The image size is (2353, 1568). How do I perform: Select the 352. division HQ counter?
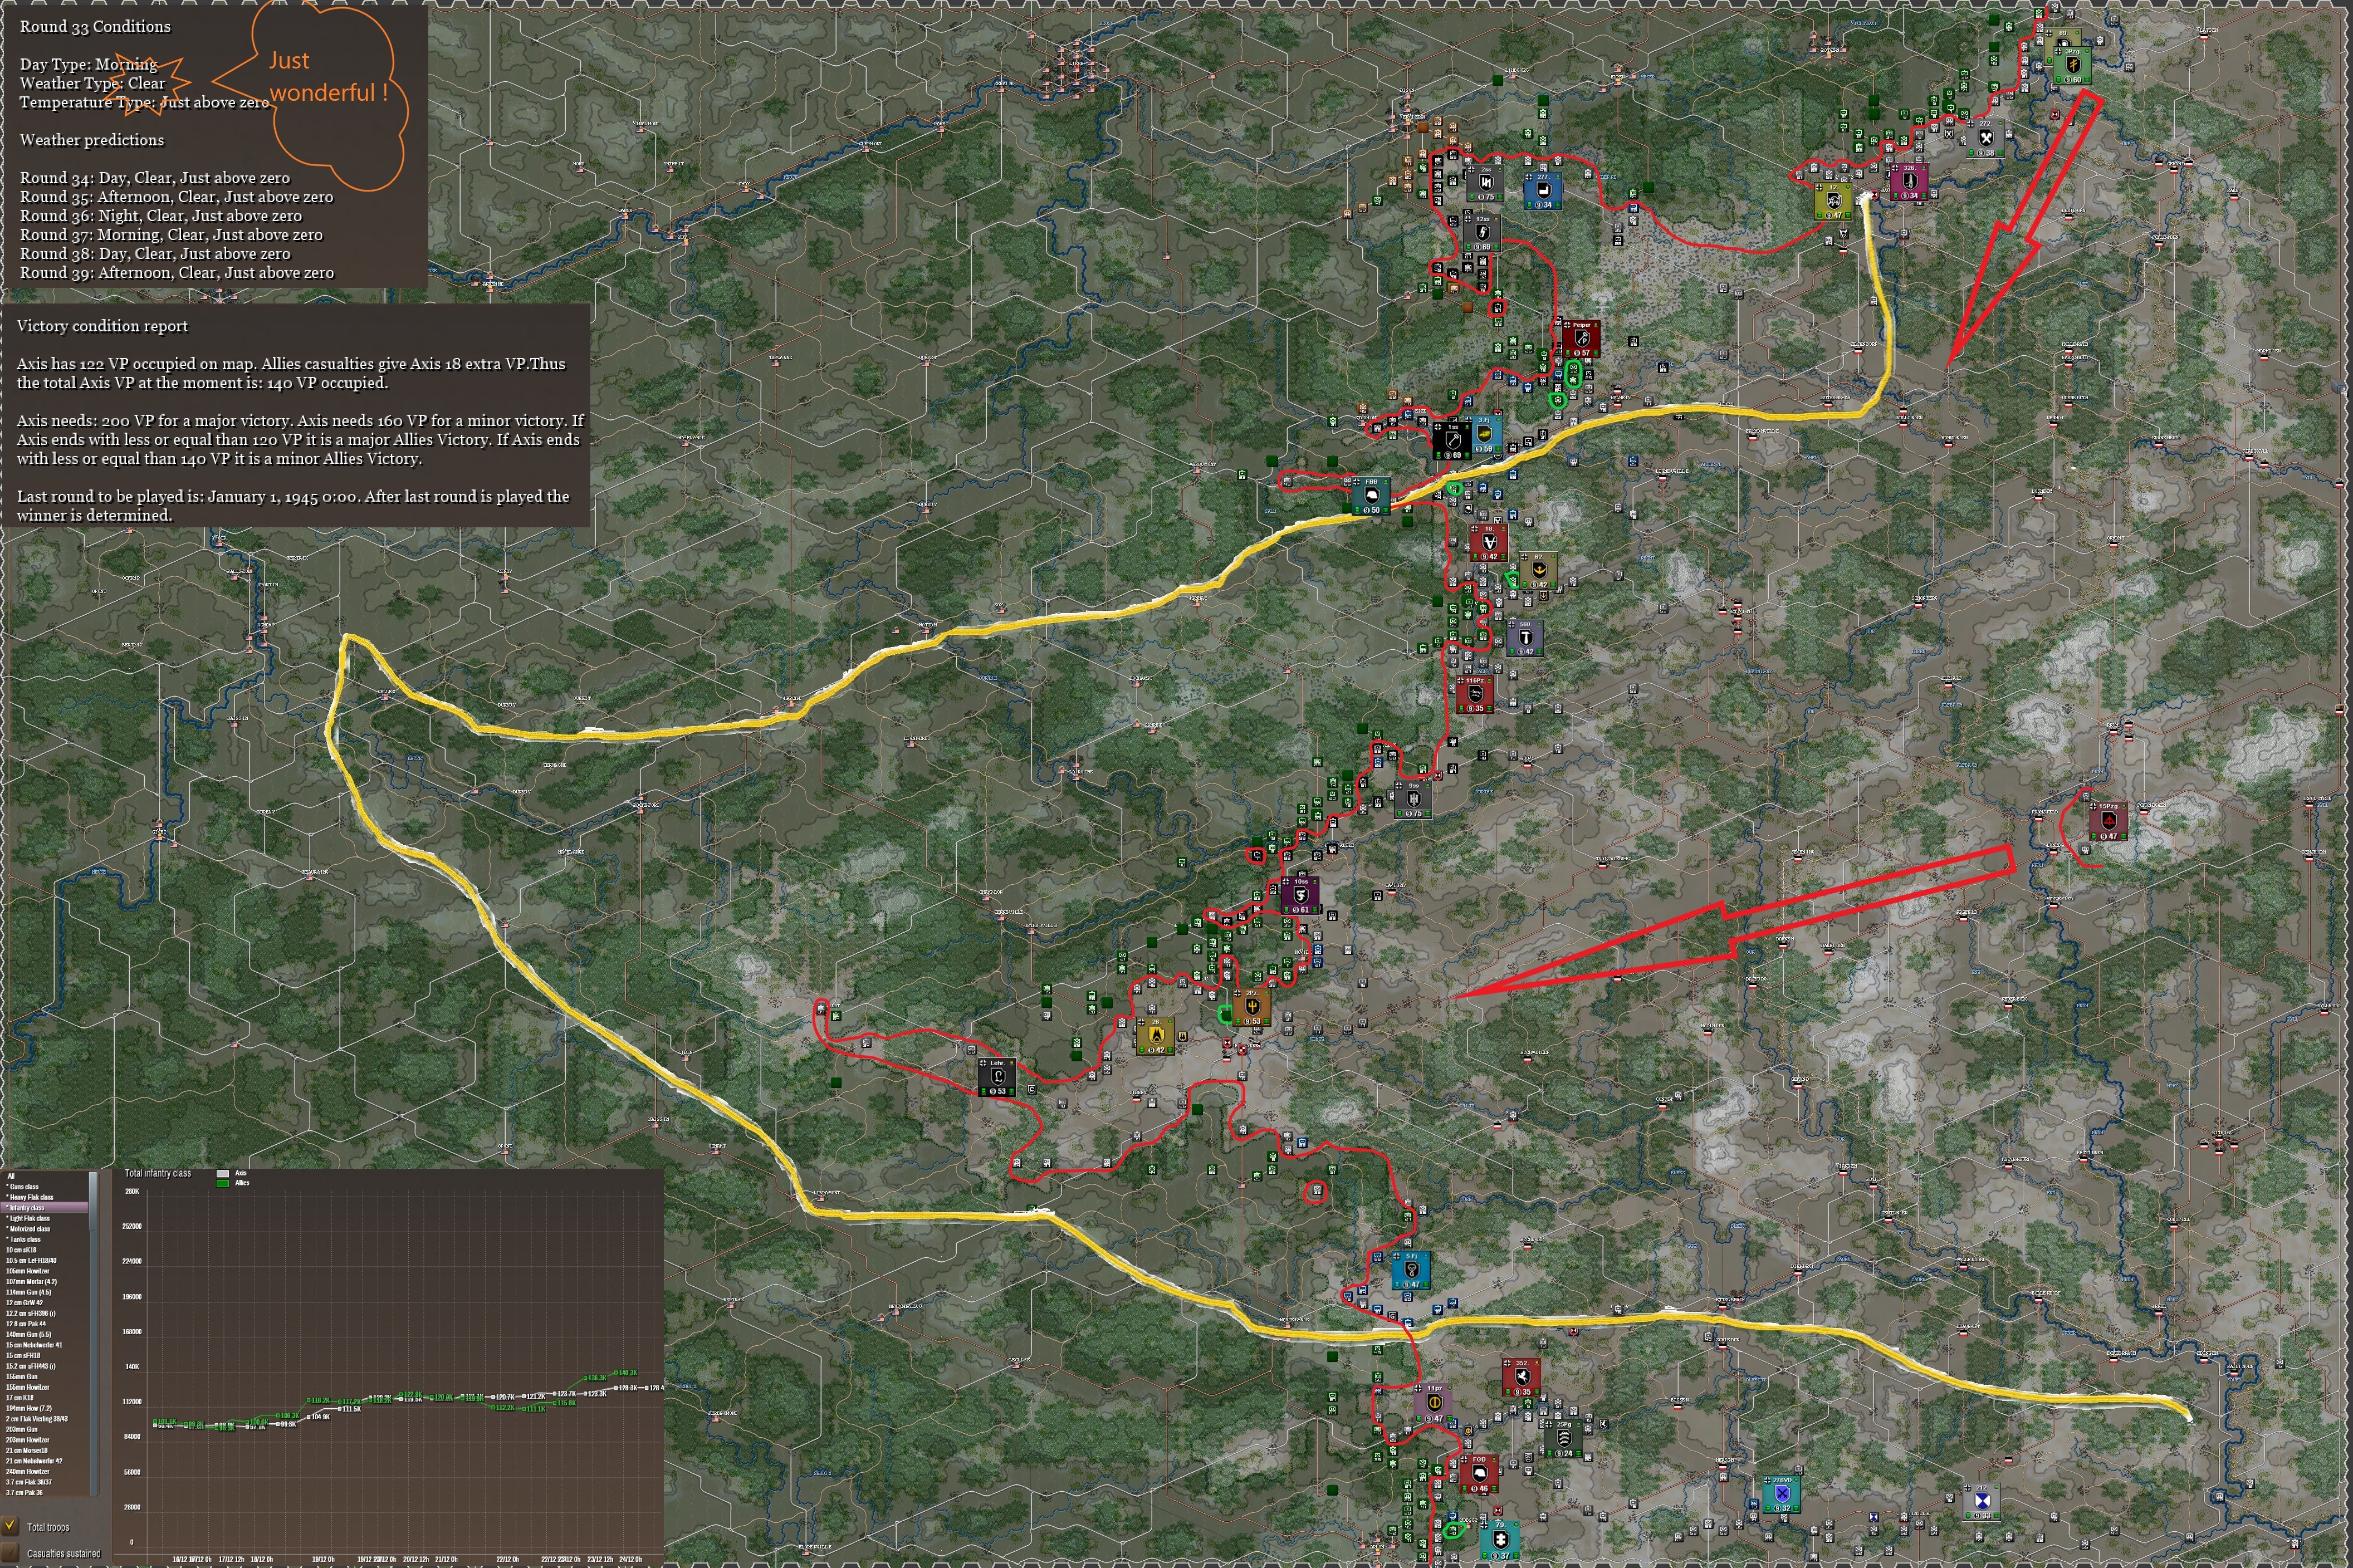pyautogui.click(x=1521, y=1377)
